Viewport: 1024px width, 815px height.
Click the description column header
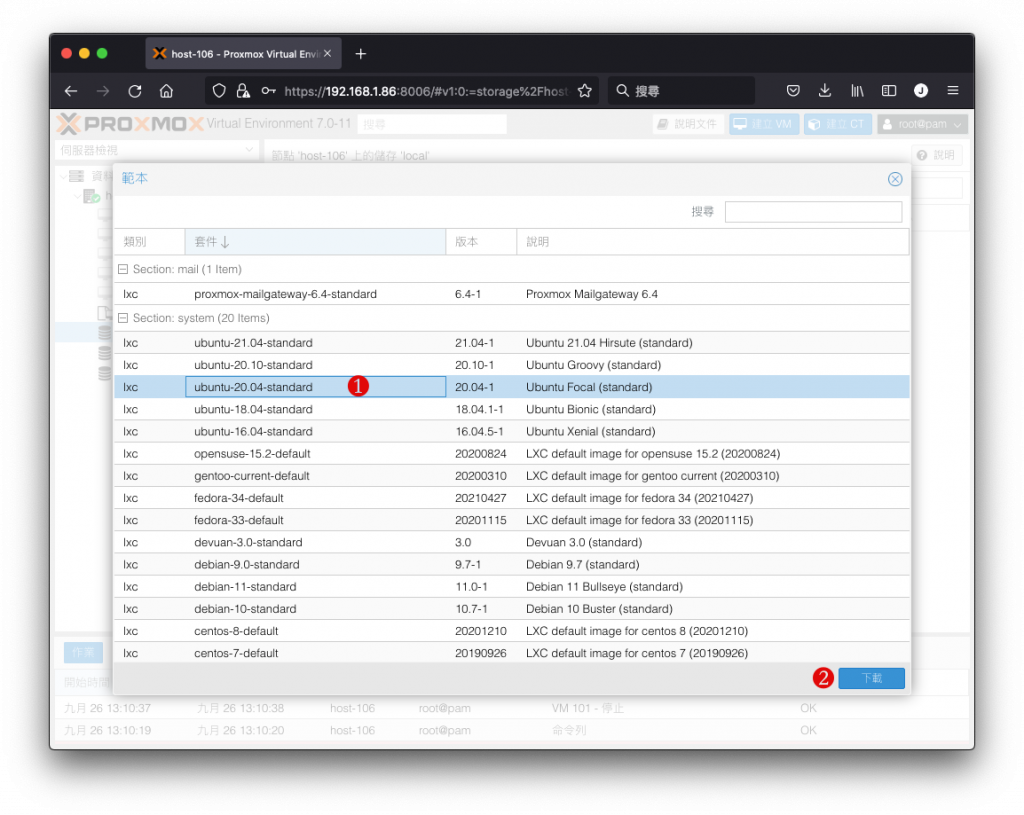pyautogui.click(x=712, y=242)
